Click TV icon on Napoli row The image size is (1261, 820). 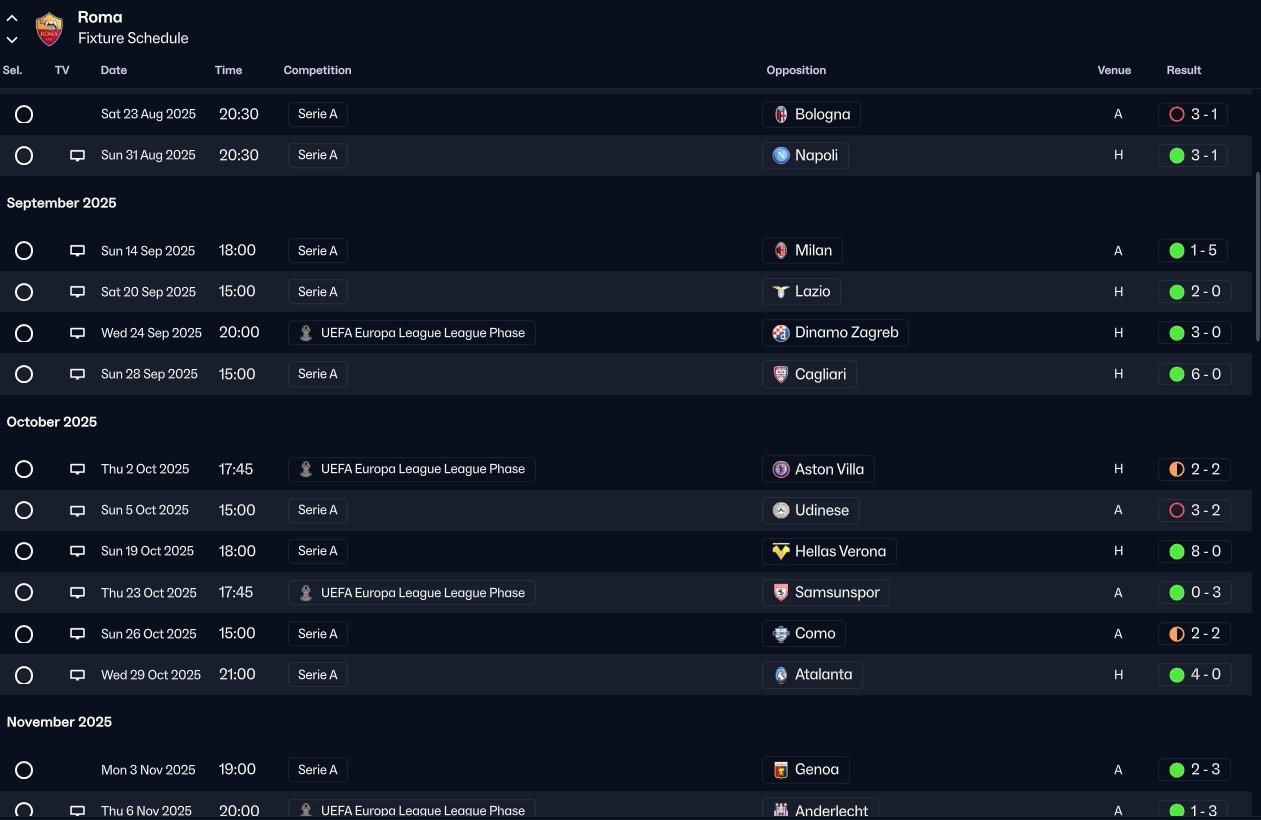[x=77, y=156]
